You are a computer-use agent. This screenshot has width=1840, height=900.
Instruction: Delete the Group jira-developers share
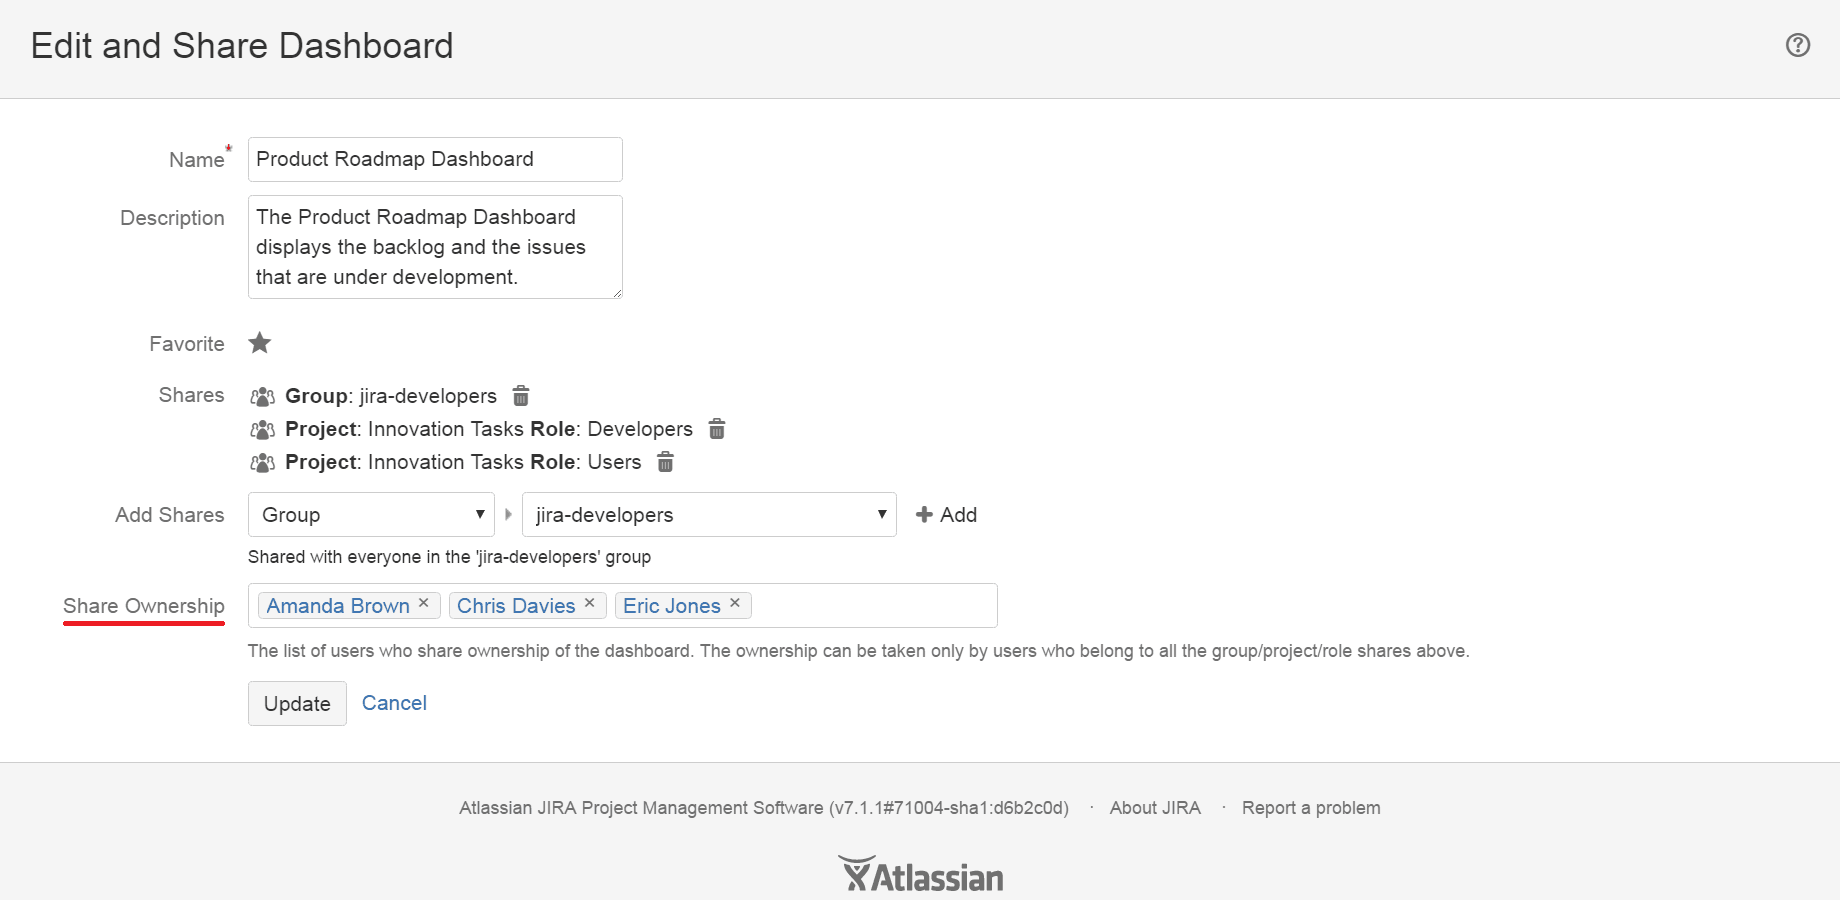click(x=521, y=396)
